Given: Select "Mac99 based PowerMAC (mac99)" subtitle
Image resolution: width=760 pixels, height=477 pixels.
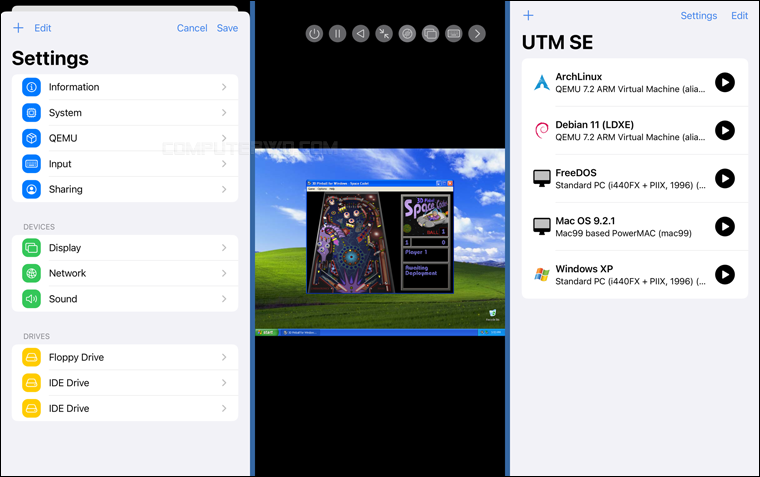Looking at the screenshot, I should 623,233.
